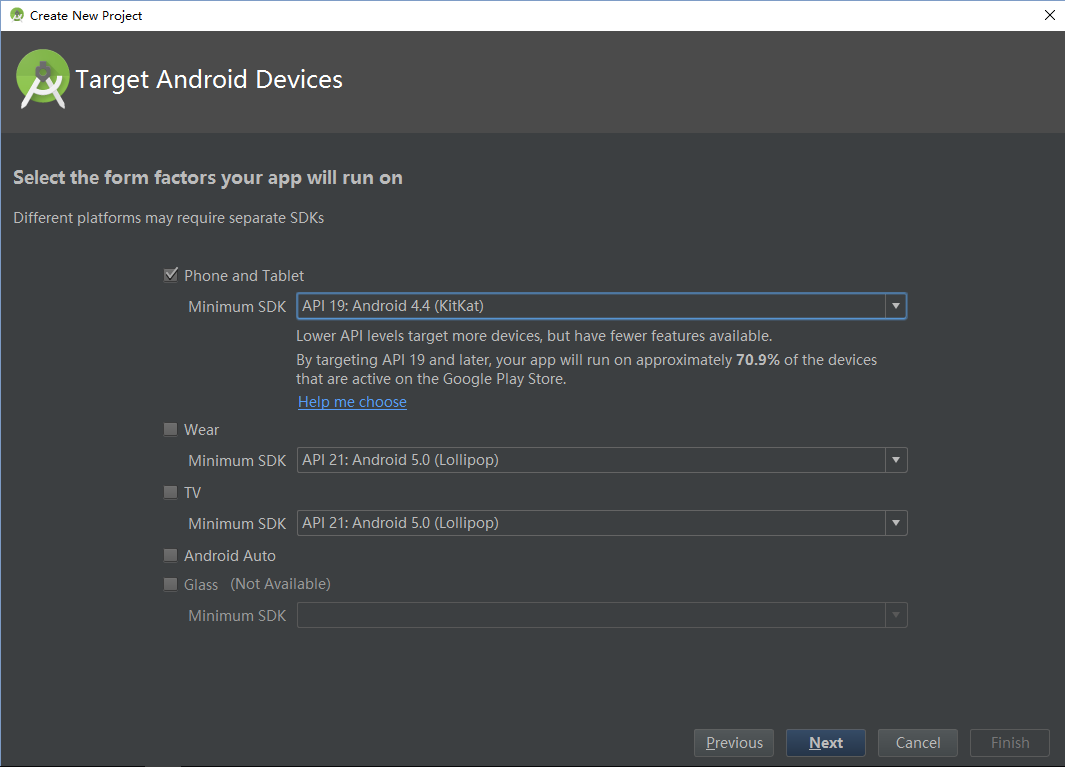Close the Create New Project window
Screen dimensions: 1065x767
point(1049,15)
